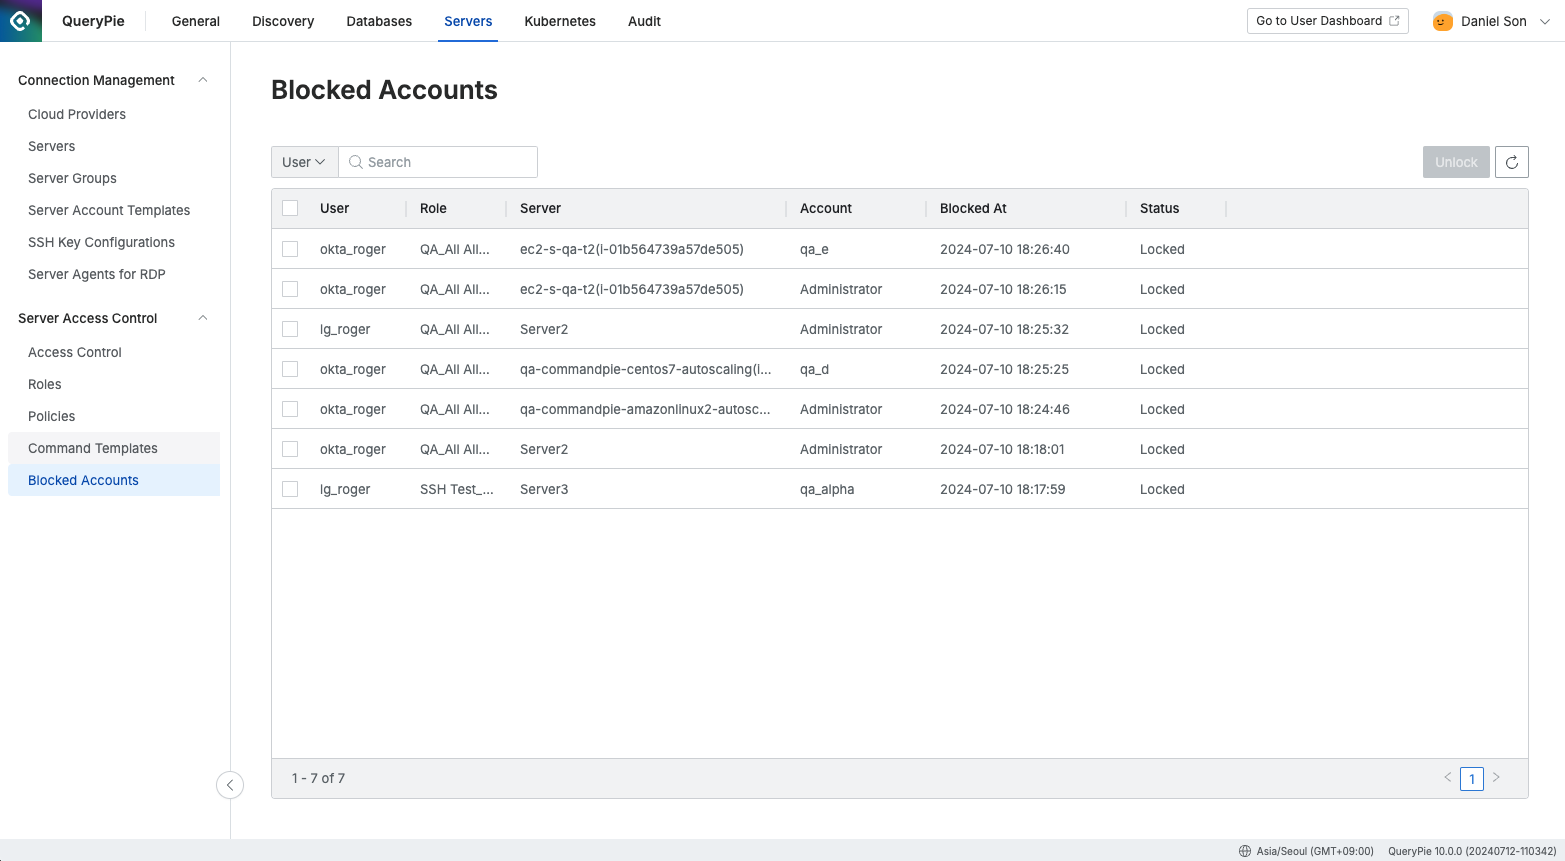This screenshot has width=1565, height=861.
Task: Click the 1 - 7 of 7 count
Action: tap(318, 778)
